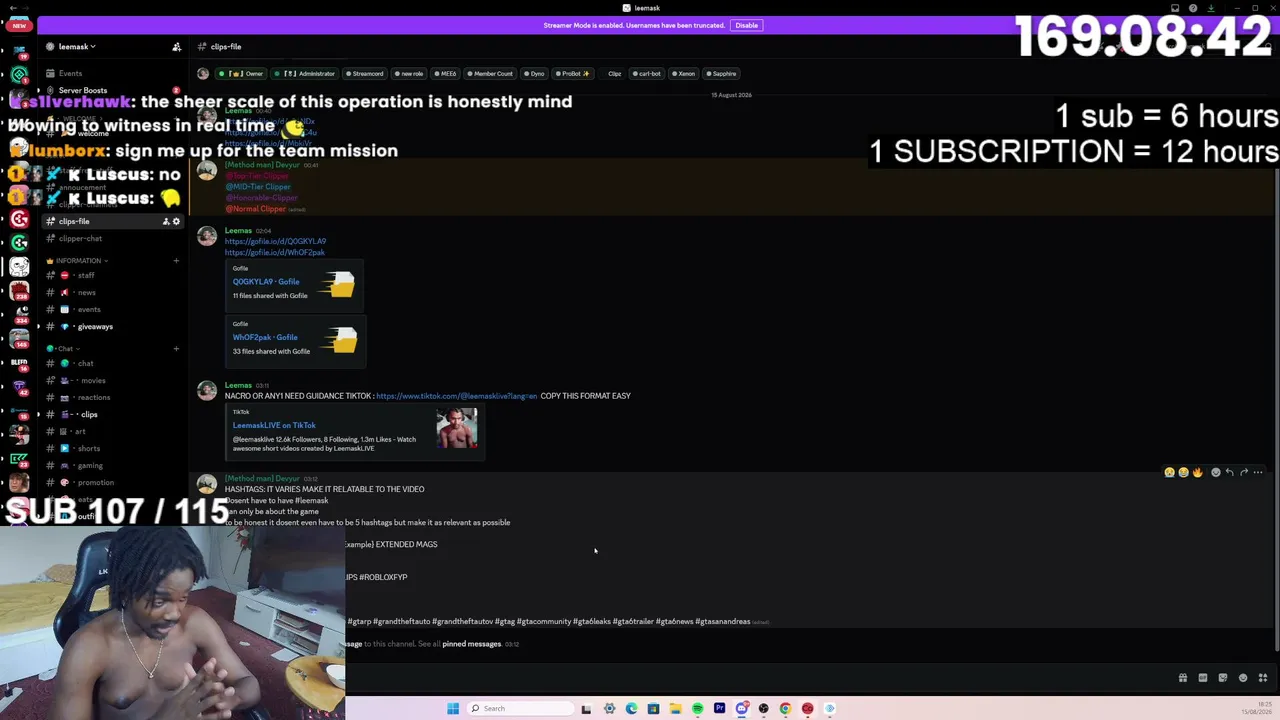The image size is (1280, 720).
Task: Disable Streamer Mode from the banner
Action: [x=747, y=25]
